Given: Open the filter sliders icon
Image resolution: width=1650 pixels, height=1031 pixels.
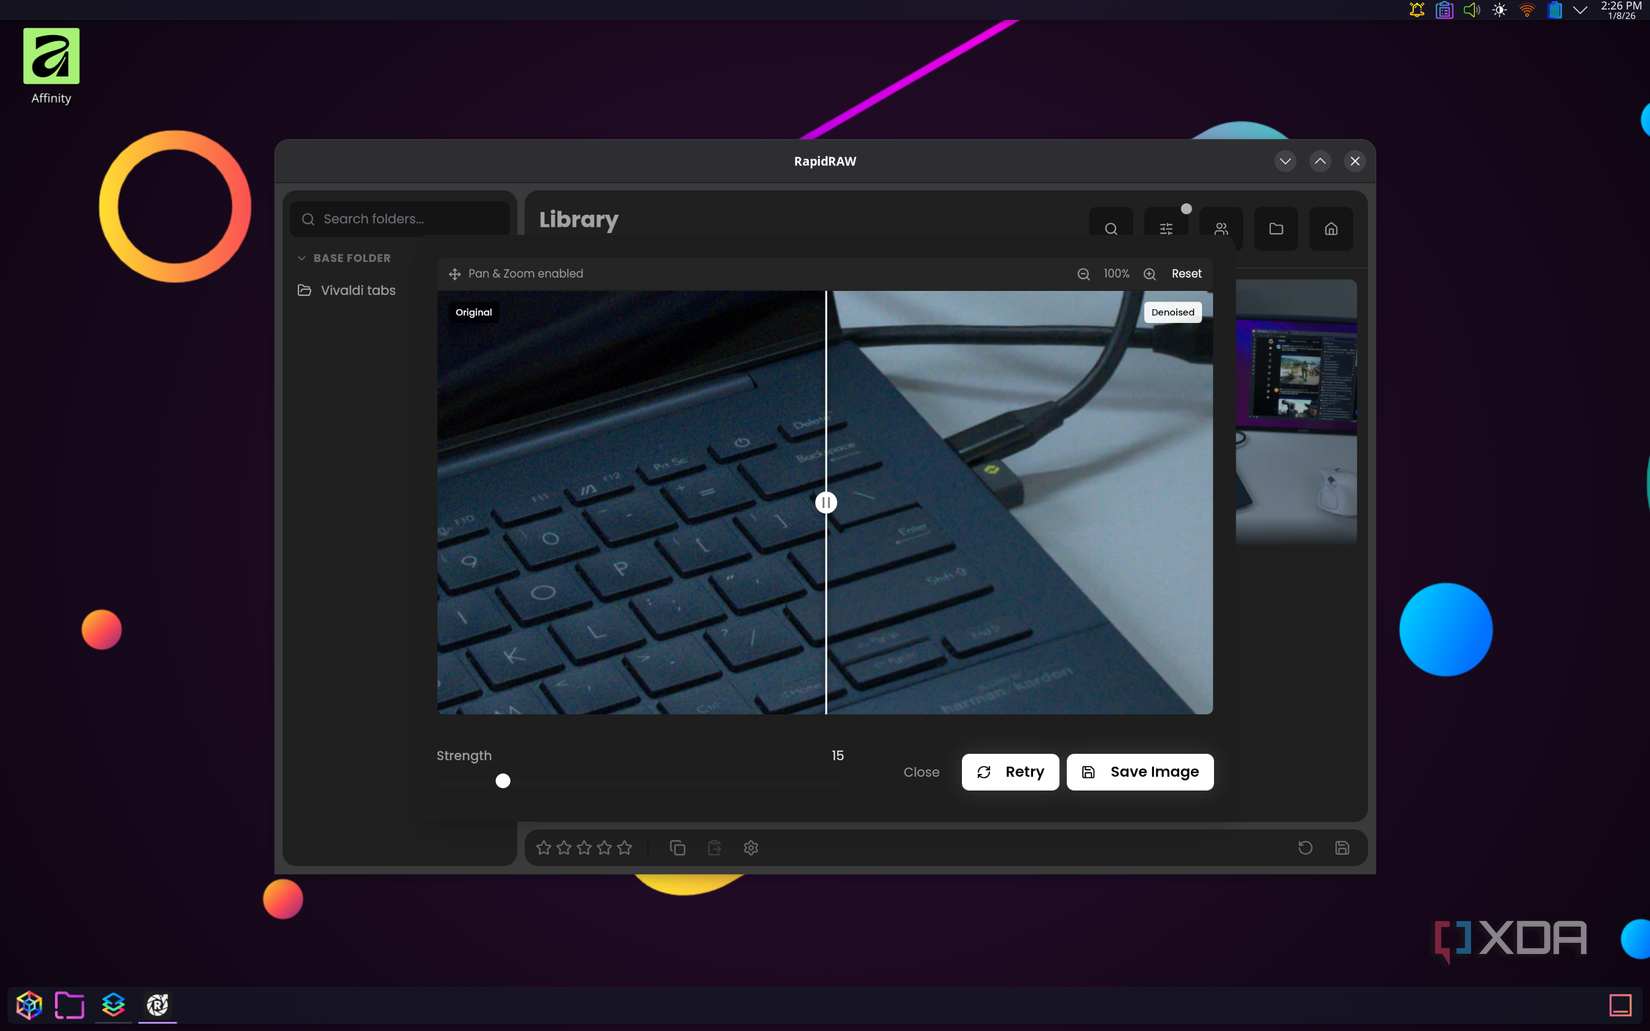Looking at the screenshot, I should click(x=1166, y=229).
